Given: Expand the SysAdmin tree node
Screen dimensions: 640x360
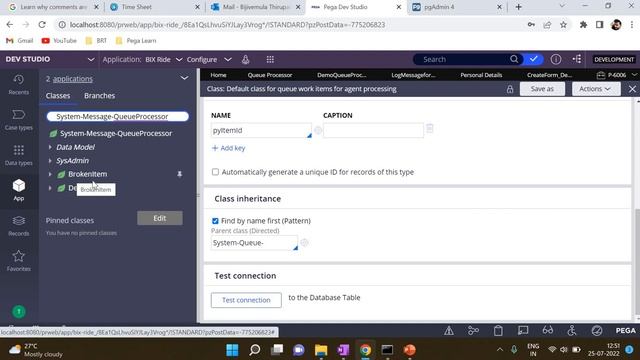Looking at the screenshot, I should pos(50,160).
